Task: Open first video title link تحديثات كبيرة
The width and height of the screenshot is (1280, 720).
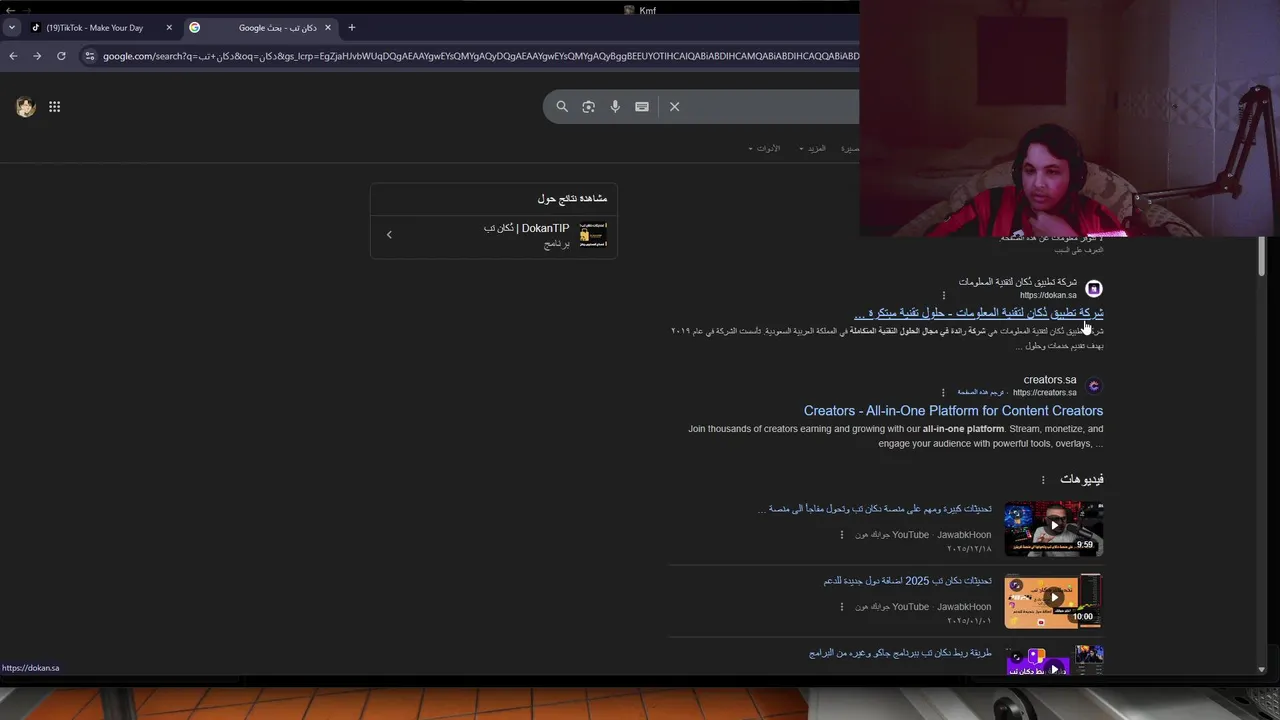Action: point(875,509)
